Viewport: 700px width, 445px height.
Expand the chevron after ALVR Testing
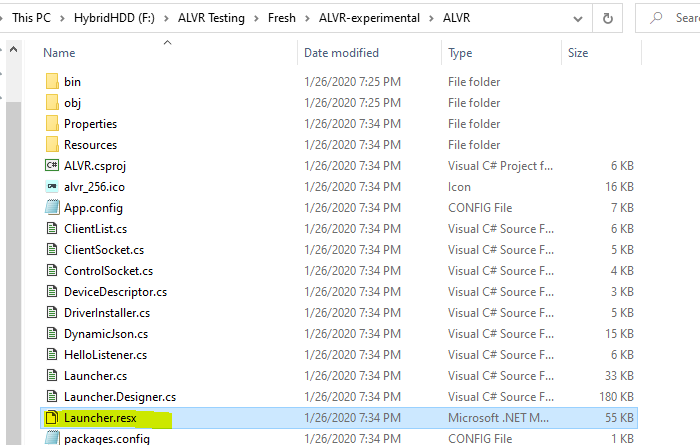click(256, 18)
